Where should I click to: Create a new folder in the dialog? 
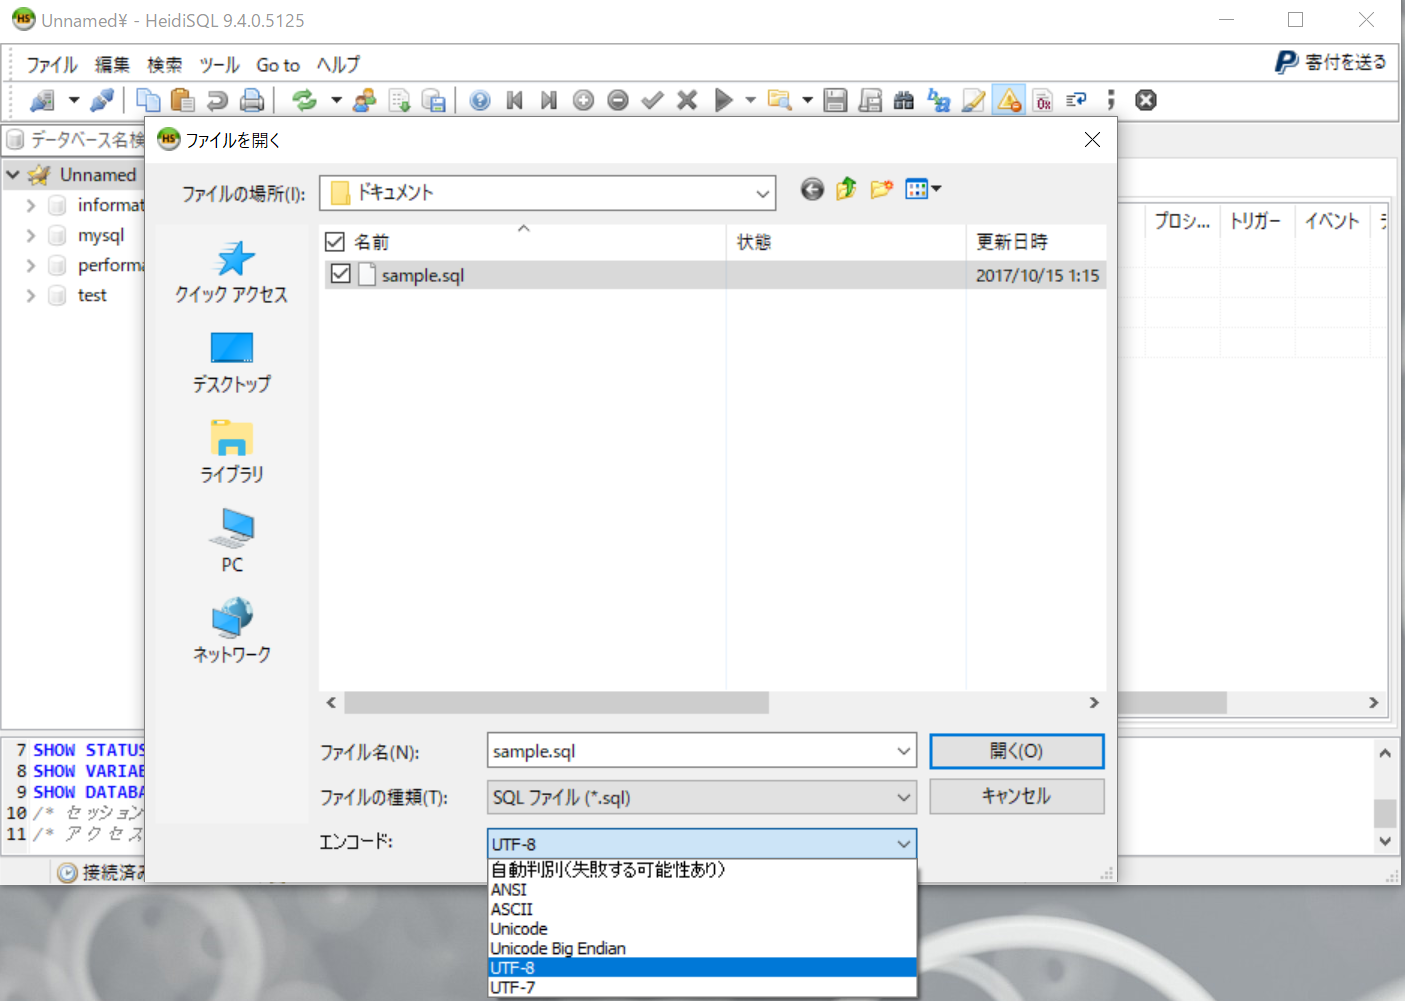pos(881,189)
